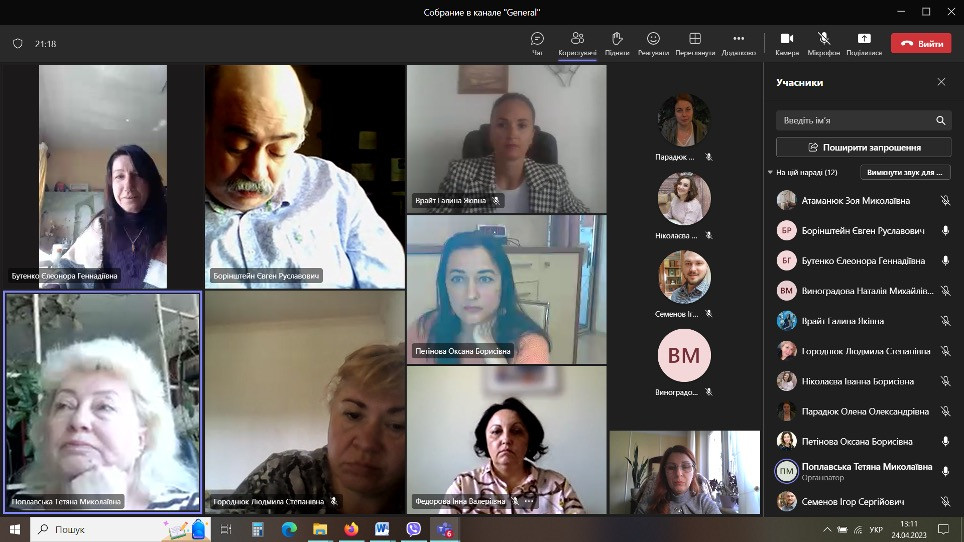
Task: Open notification center icon
Action: (944, 529)
